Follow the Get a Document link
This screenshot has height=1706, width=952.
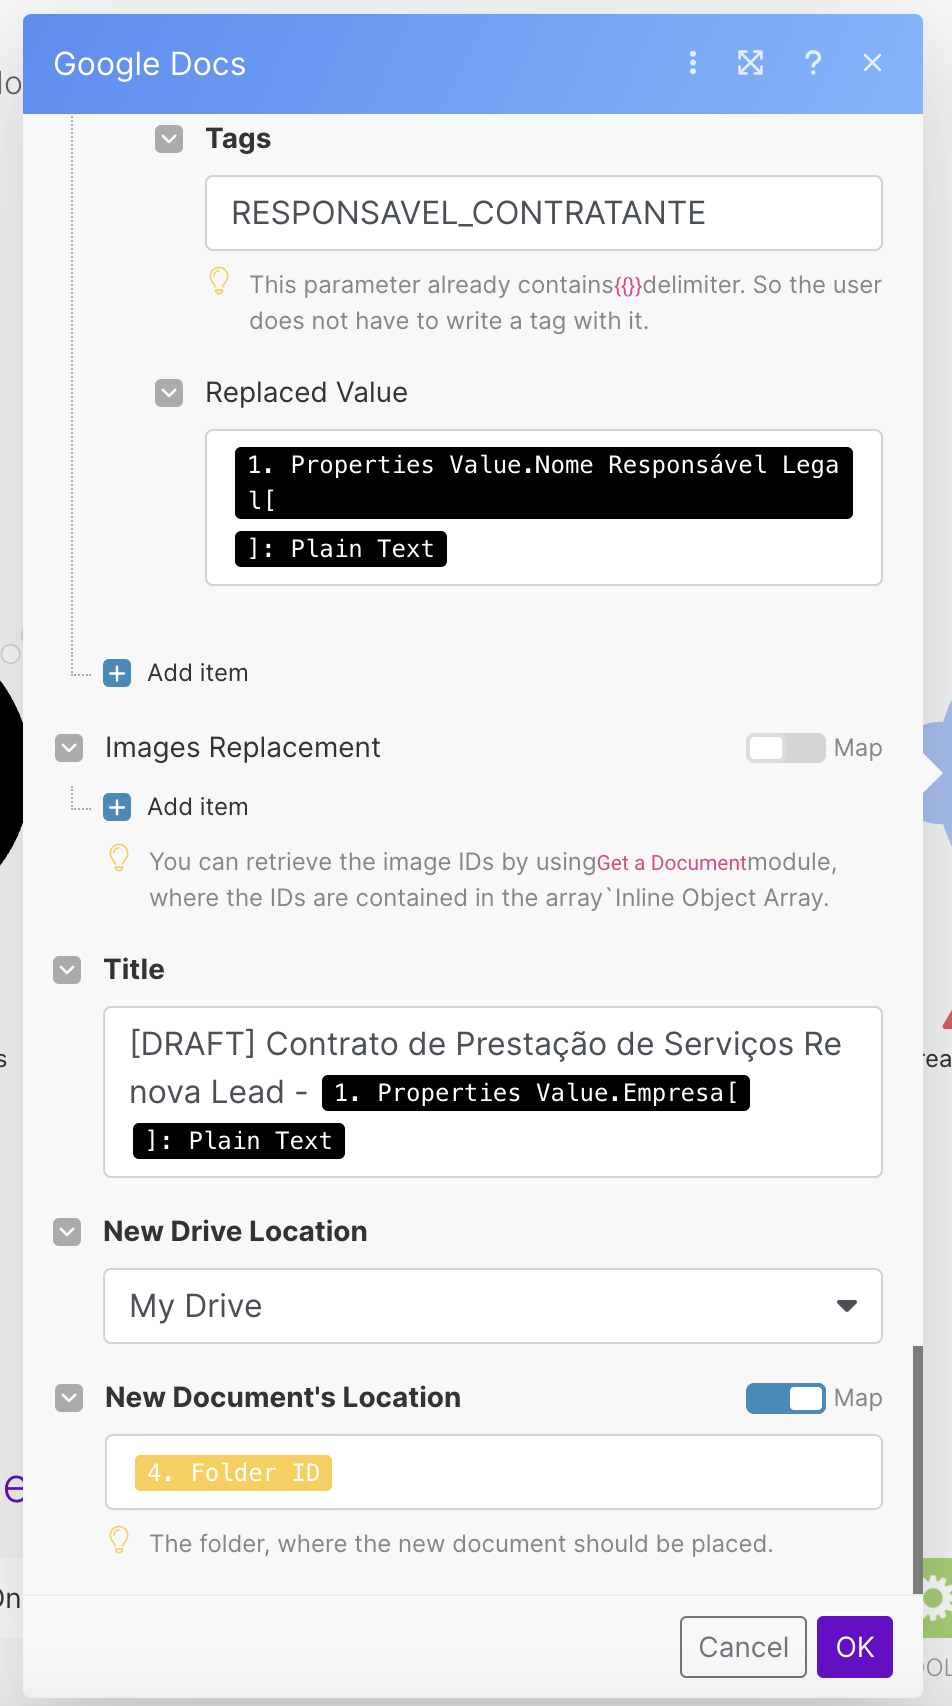671,863
